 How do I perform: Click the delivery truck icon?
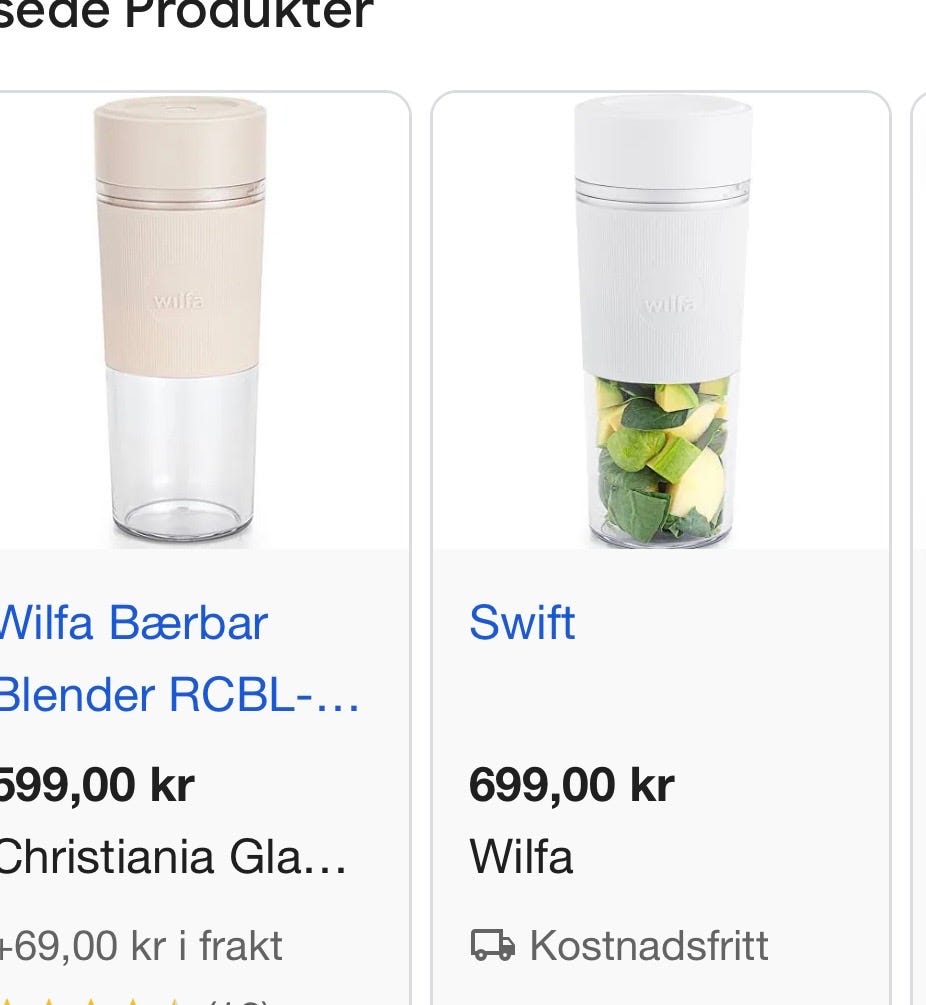click(x=492, y=945)
